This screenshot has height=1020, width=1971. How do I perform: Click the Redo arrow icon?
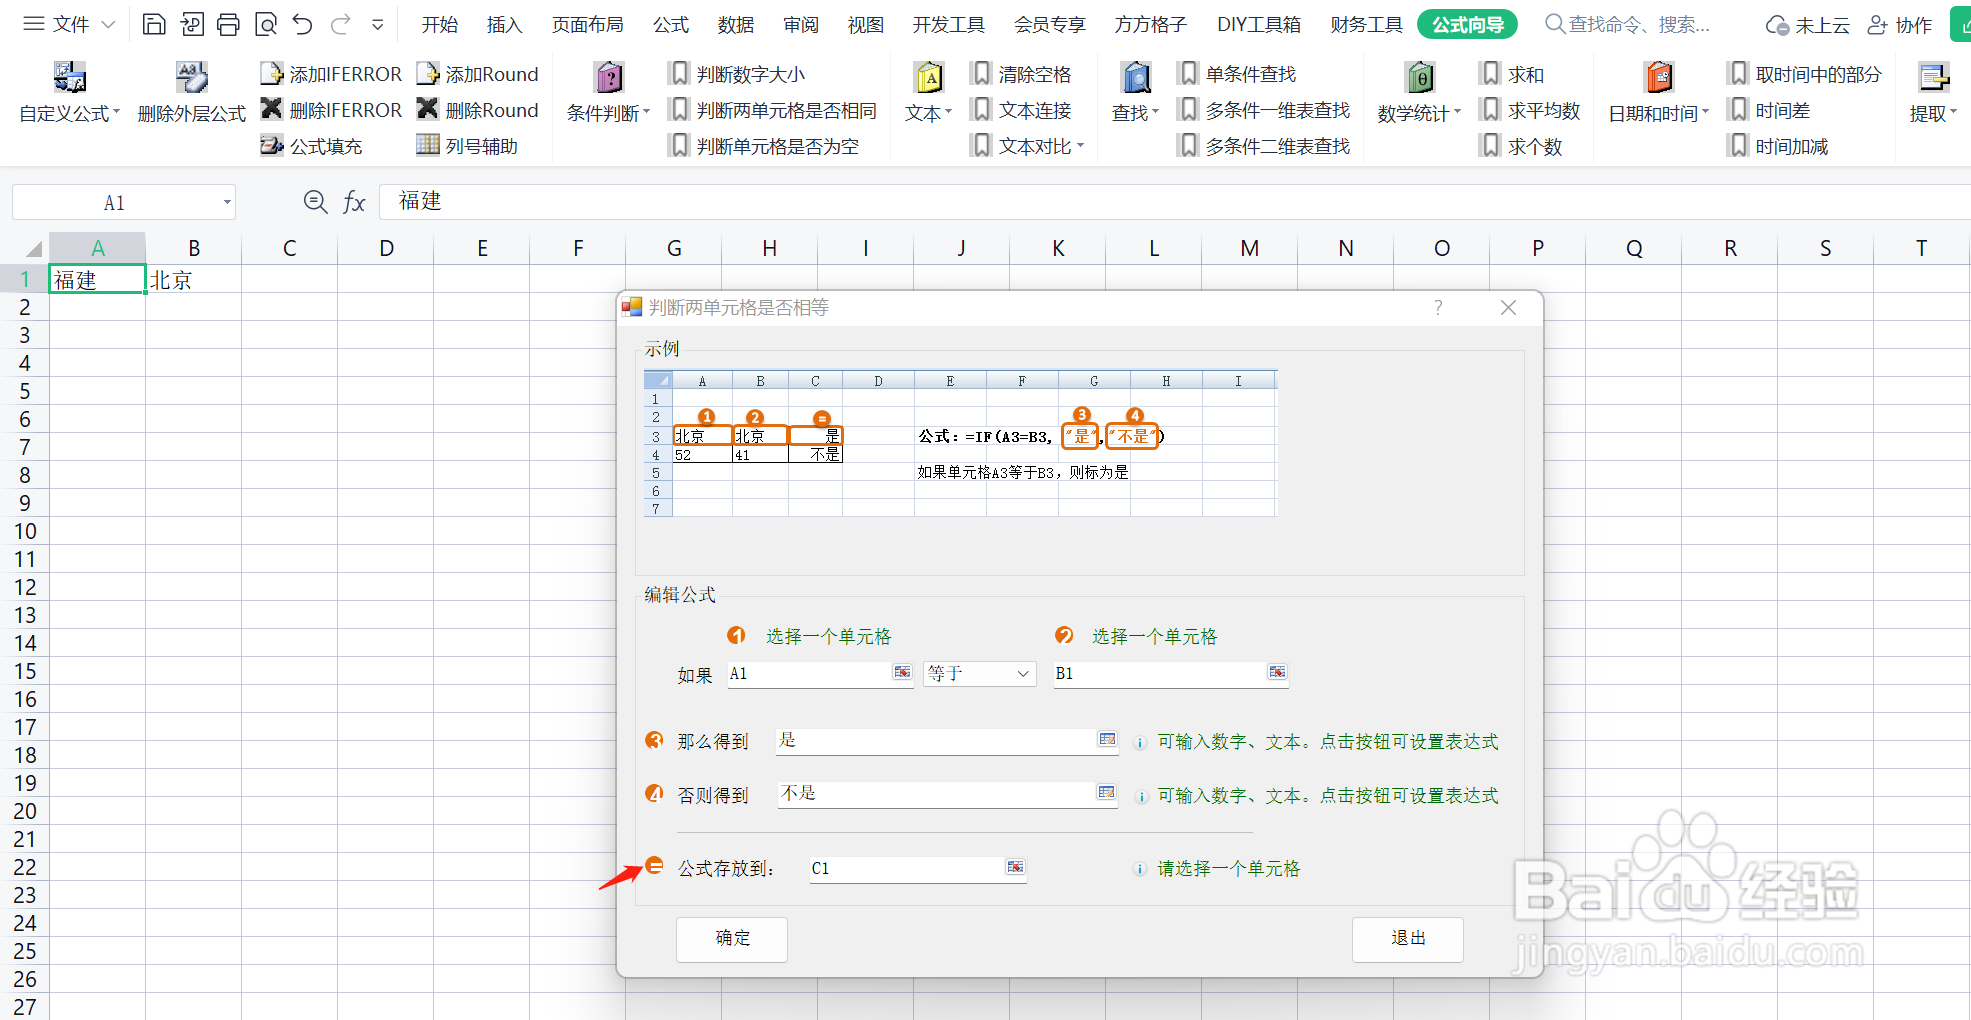pyautogui.click(x=341, y=24)
